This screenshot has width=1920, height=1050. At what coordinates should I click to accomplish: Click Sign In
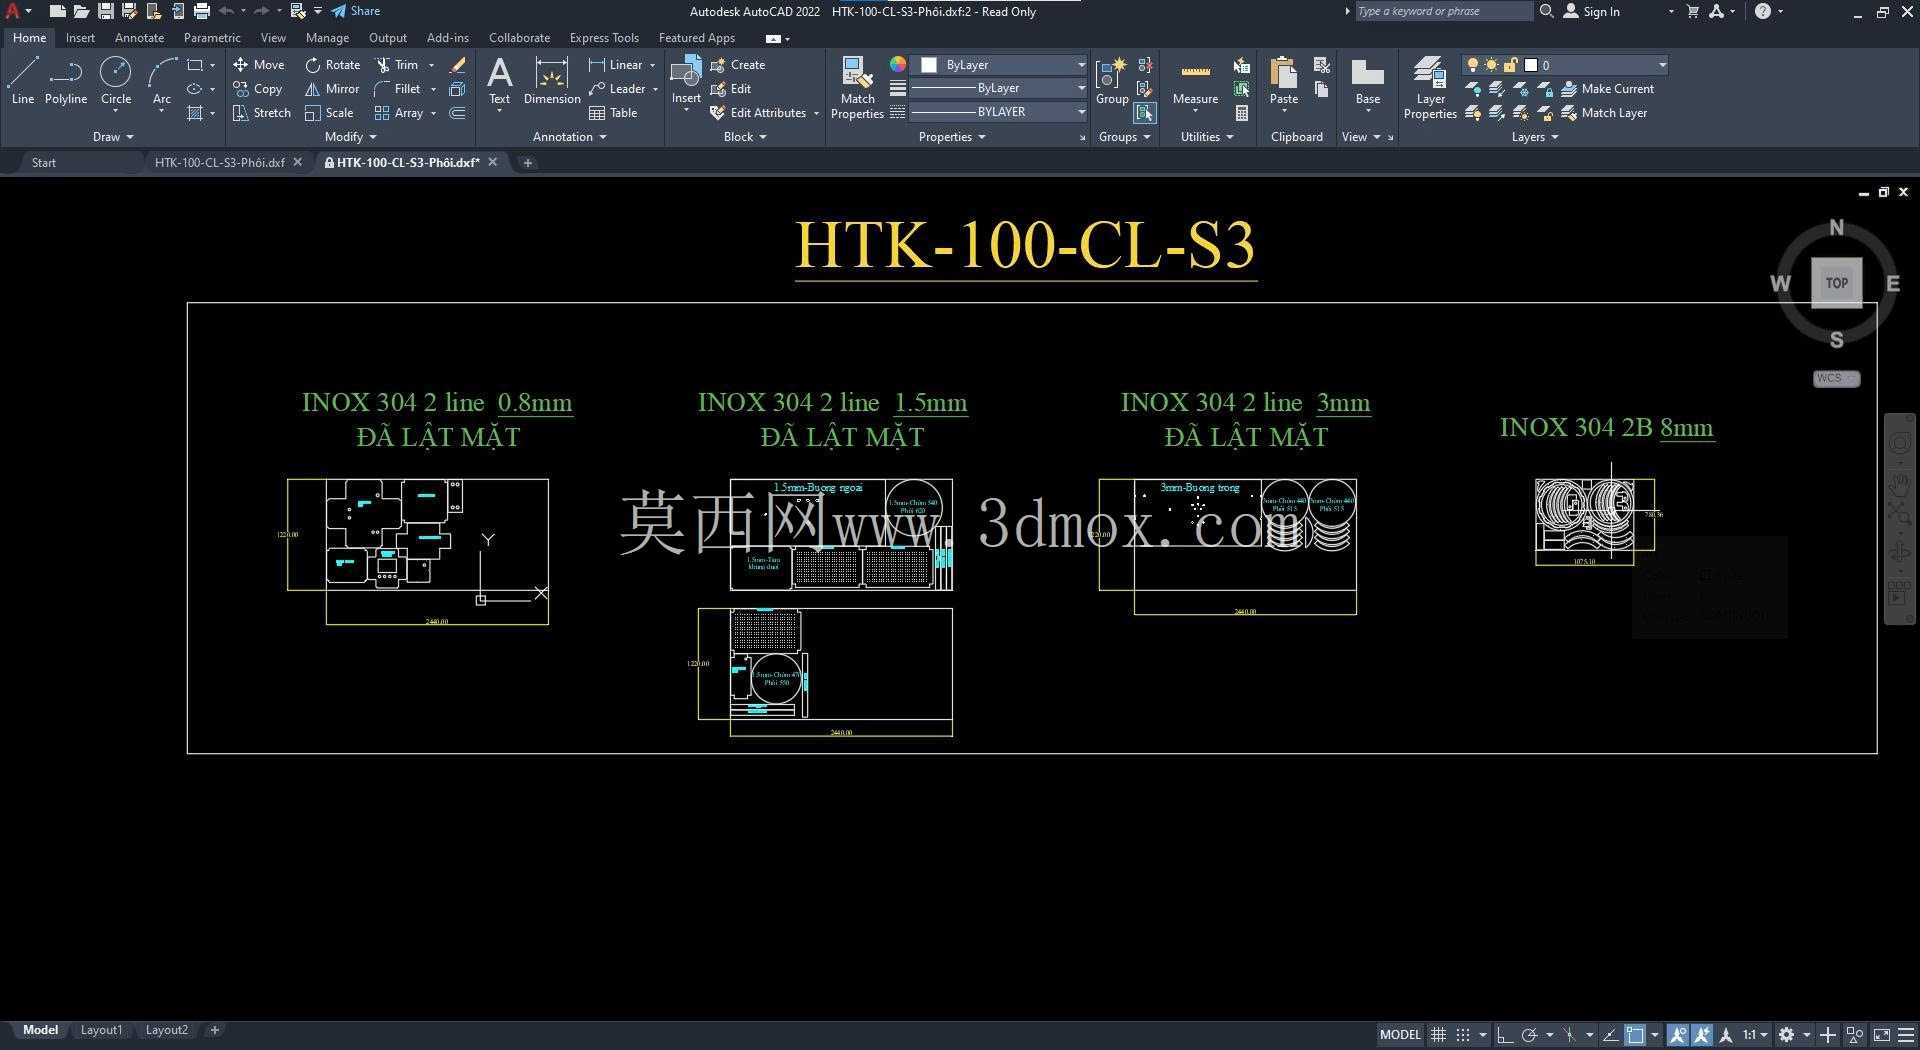click(1592, 11)
